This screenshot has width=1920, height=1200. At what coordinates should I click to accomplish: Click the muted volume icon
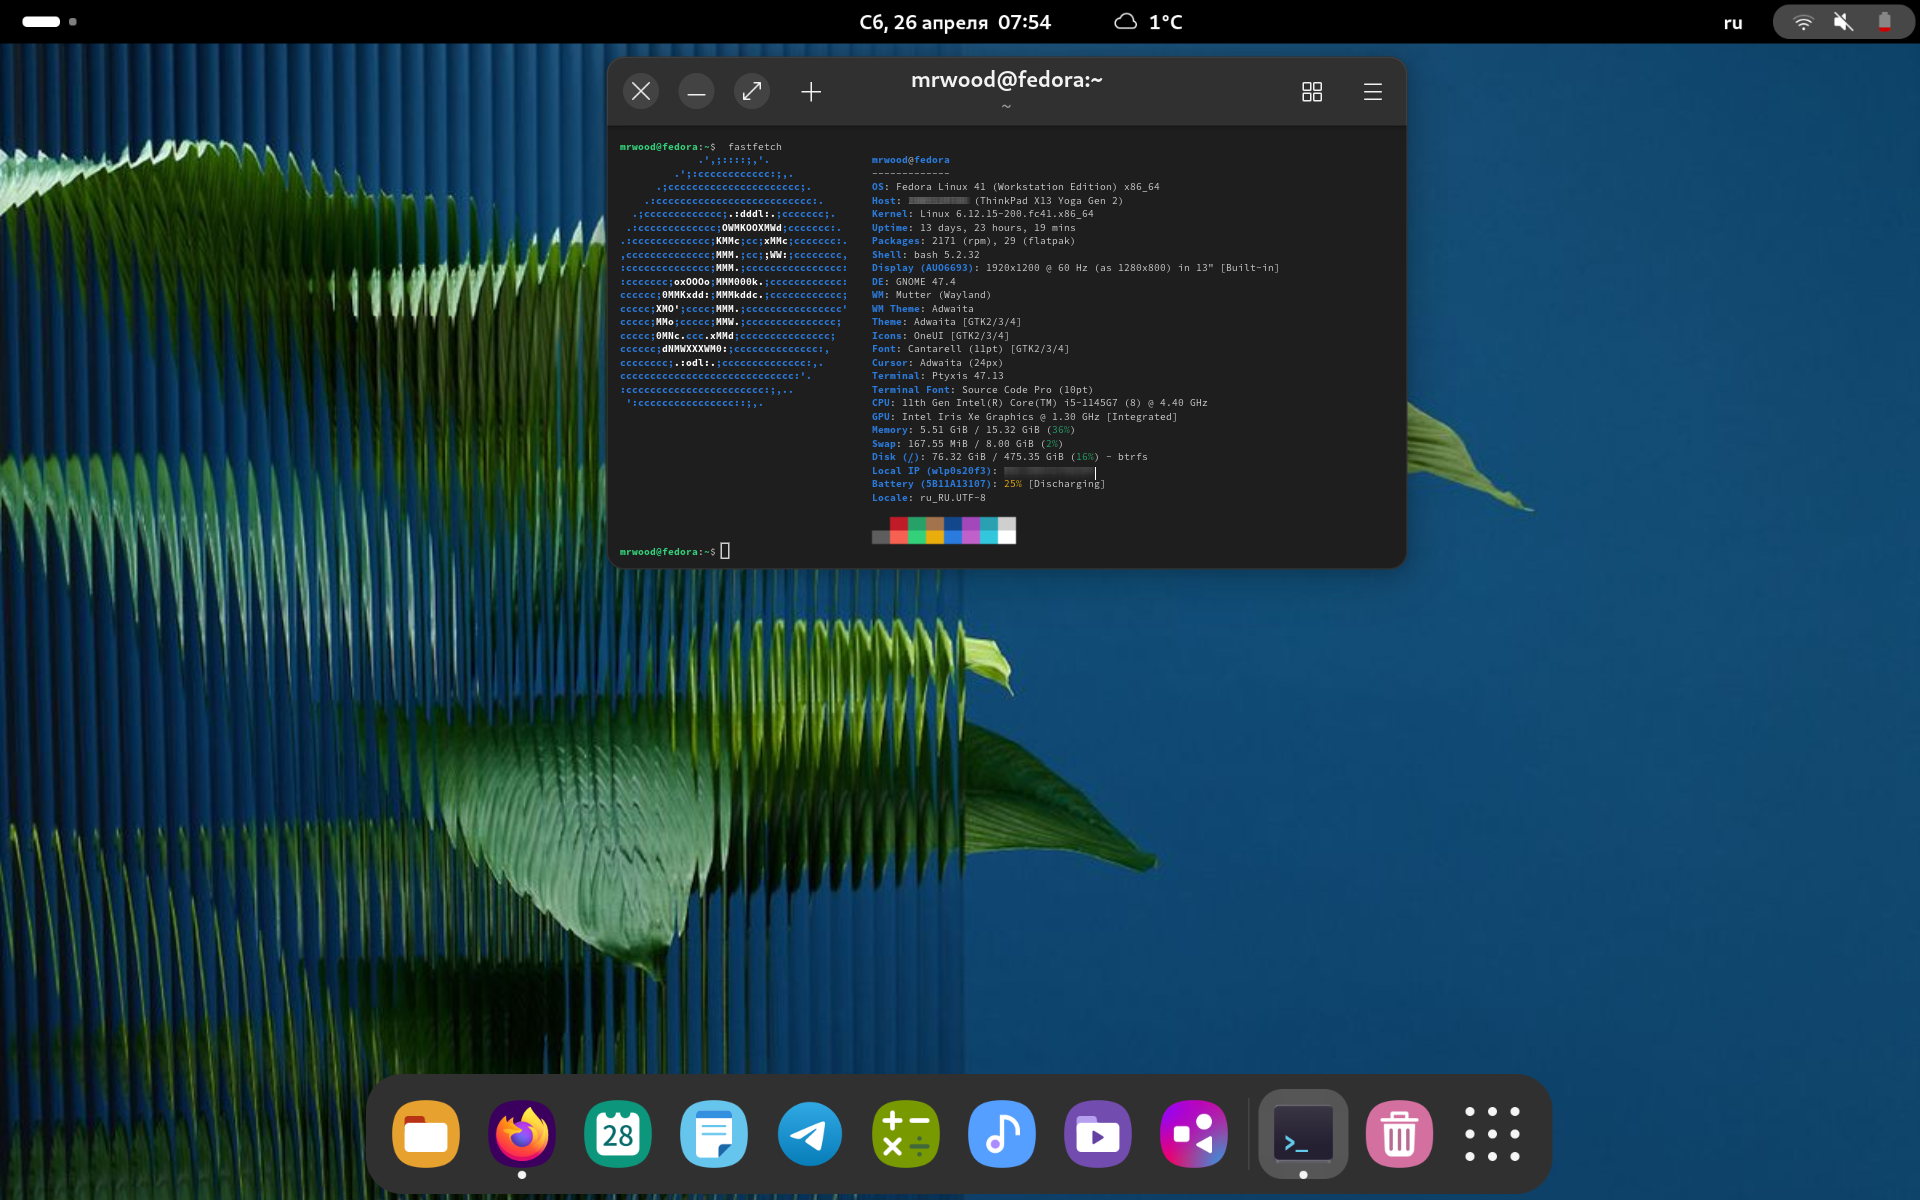pos(1843,22)
